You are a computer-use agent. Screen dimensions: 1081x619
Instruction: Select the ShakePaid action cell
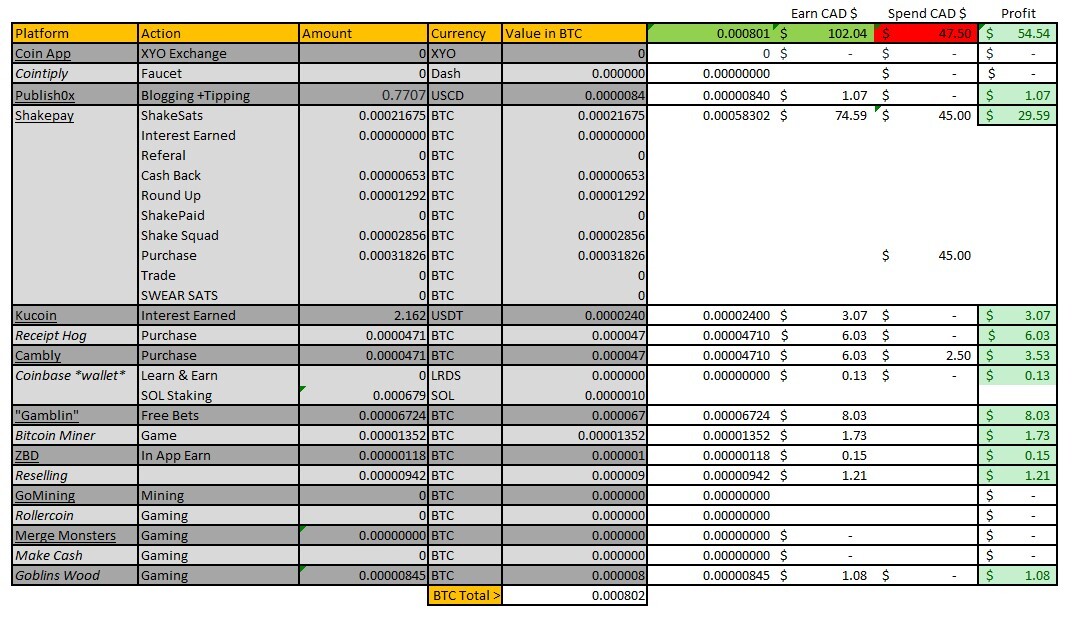coord(219,216)
